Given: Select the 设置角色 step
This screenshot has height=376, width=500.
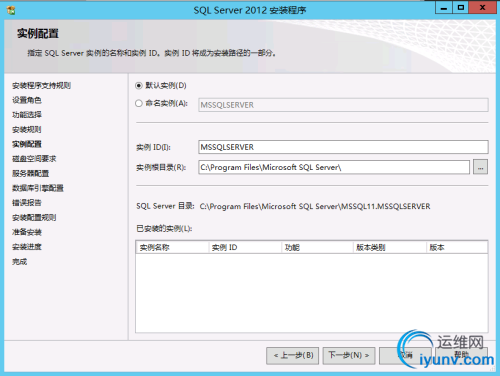Looking at the screenshot, I should 27,100.
